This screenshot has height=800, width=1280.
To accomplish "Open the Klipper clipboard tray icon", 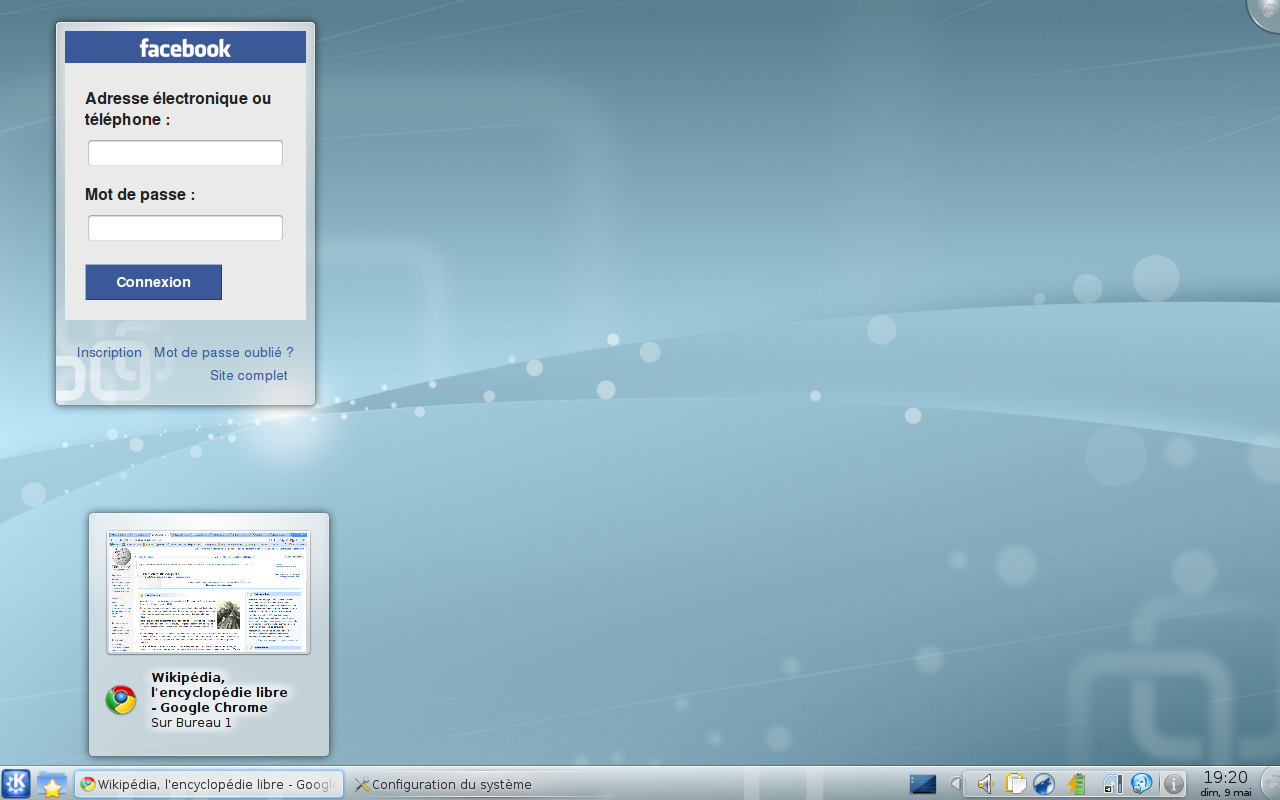I will pos(1015,784).
